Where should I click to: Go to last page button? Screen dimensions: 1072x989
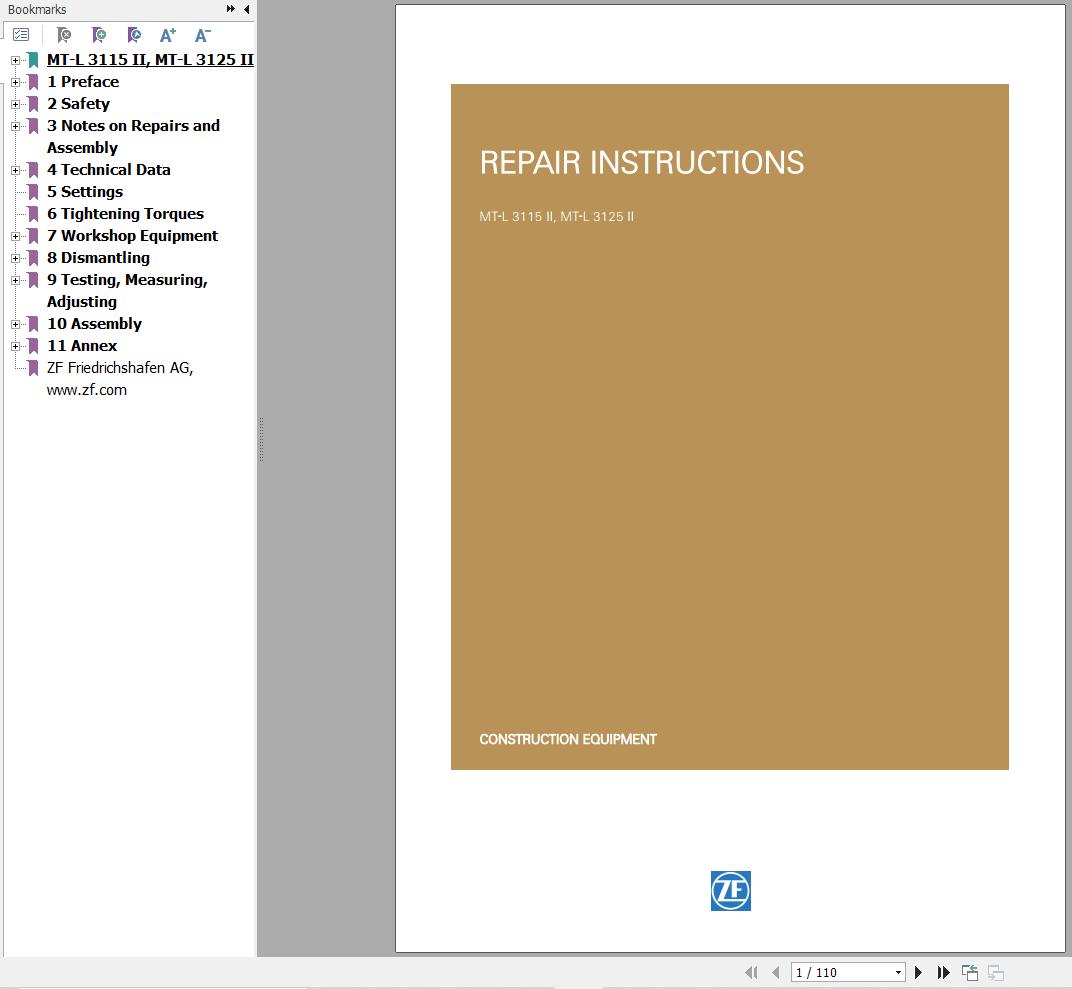click(x=943, y=972)
